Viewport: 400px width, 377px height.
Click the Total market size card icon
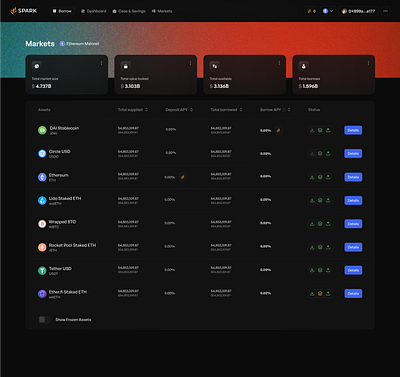[37, 66]
